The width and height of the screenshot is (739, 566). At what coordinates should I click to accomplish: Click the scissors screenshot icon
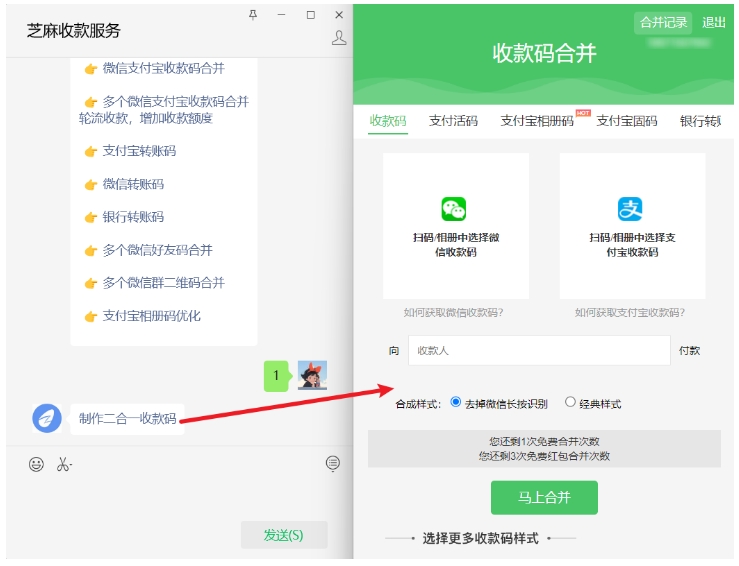coord(64,464)
